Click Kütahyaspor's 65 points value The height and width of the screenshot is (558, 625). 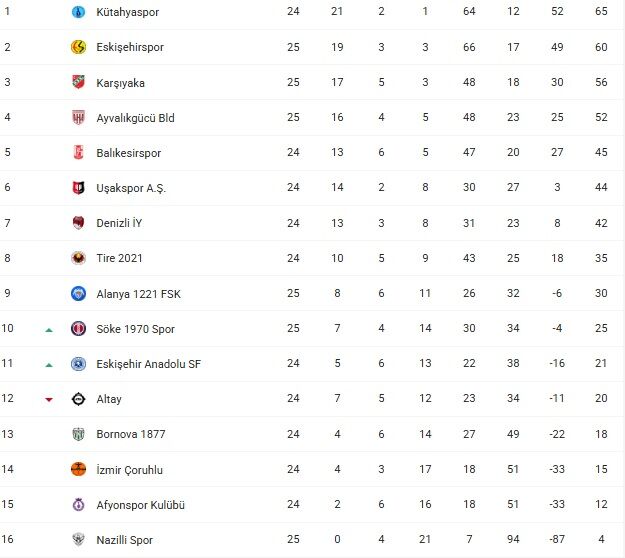pos(602,12)
